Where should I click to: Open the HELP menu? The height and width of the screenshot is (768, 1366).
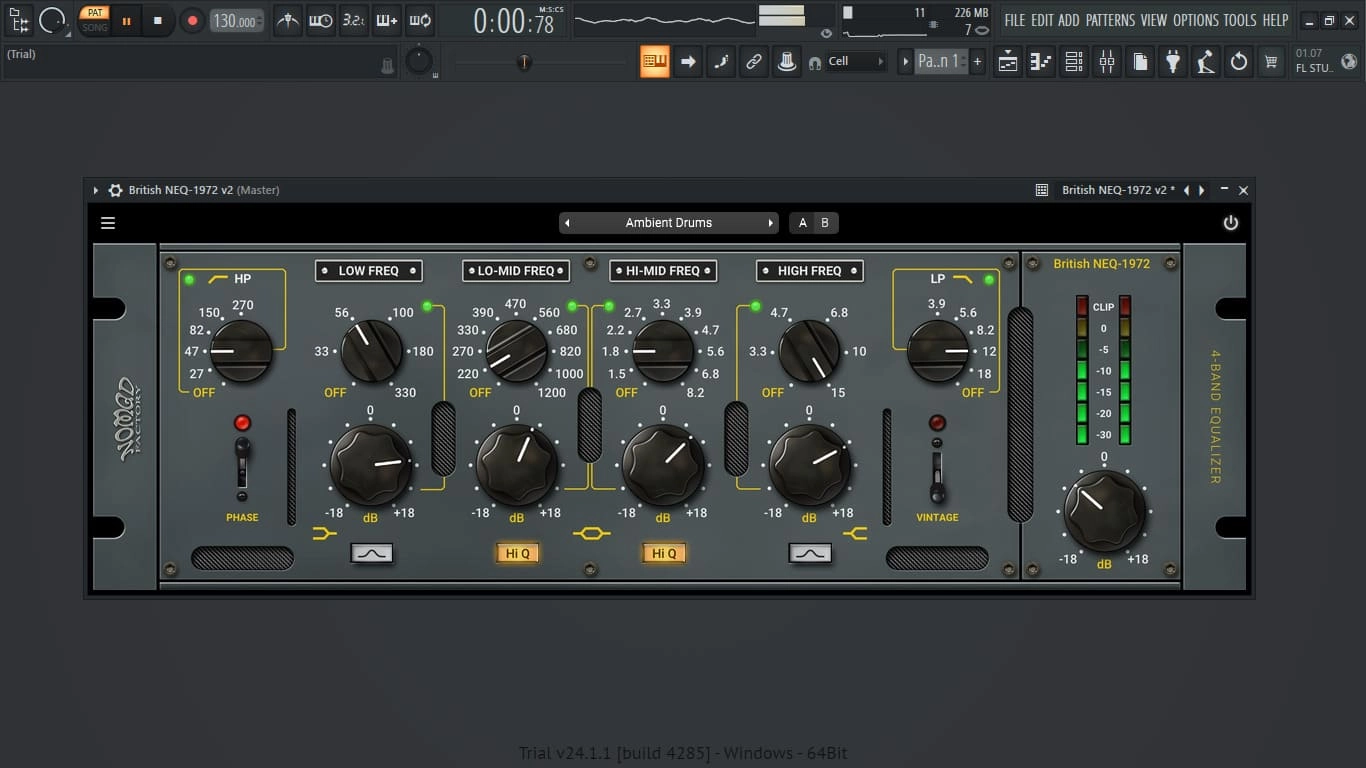(x=1275, y=20)
